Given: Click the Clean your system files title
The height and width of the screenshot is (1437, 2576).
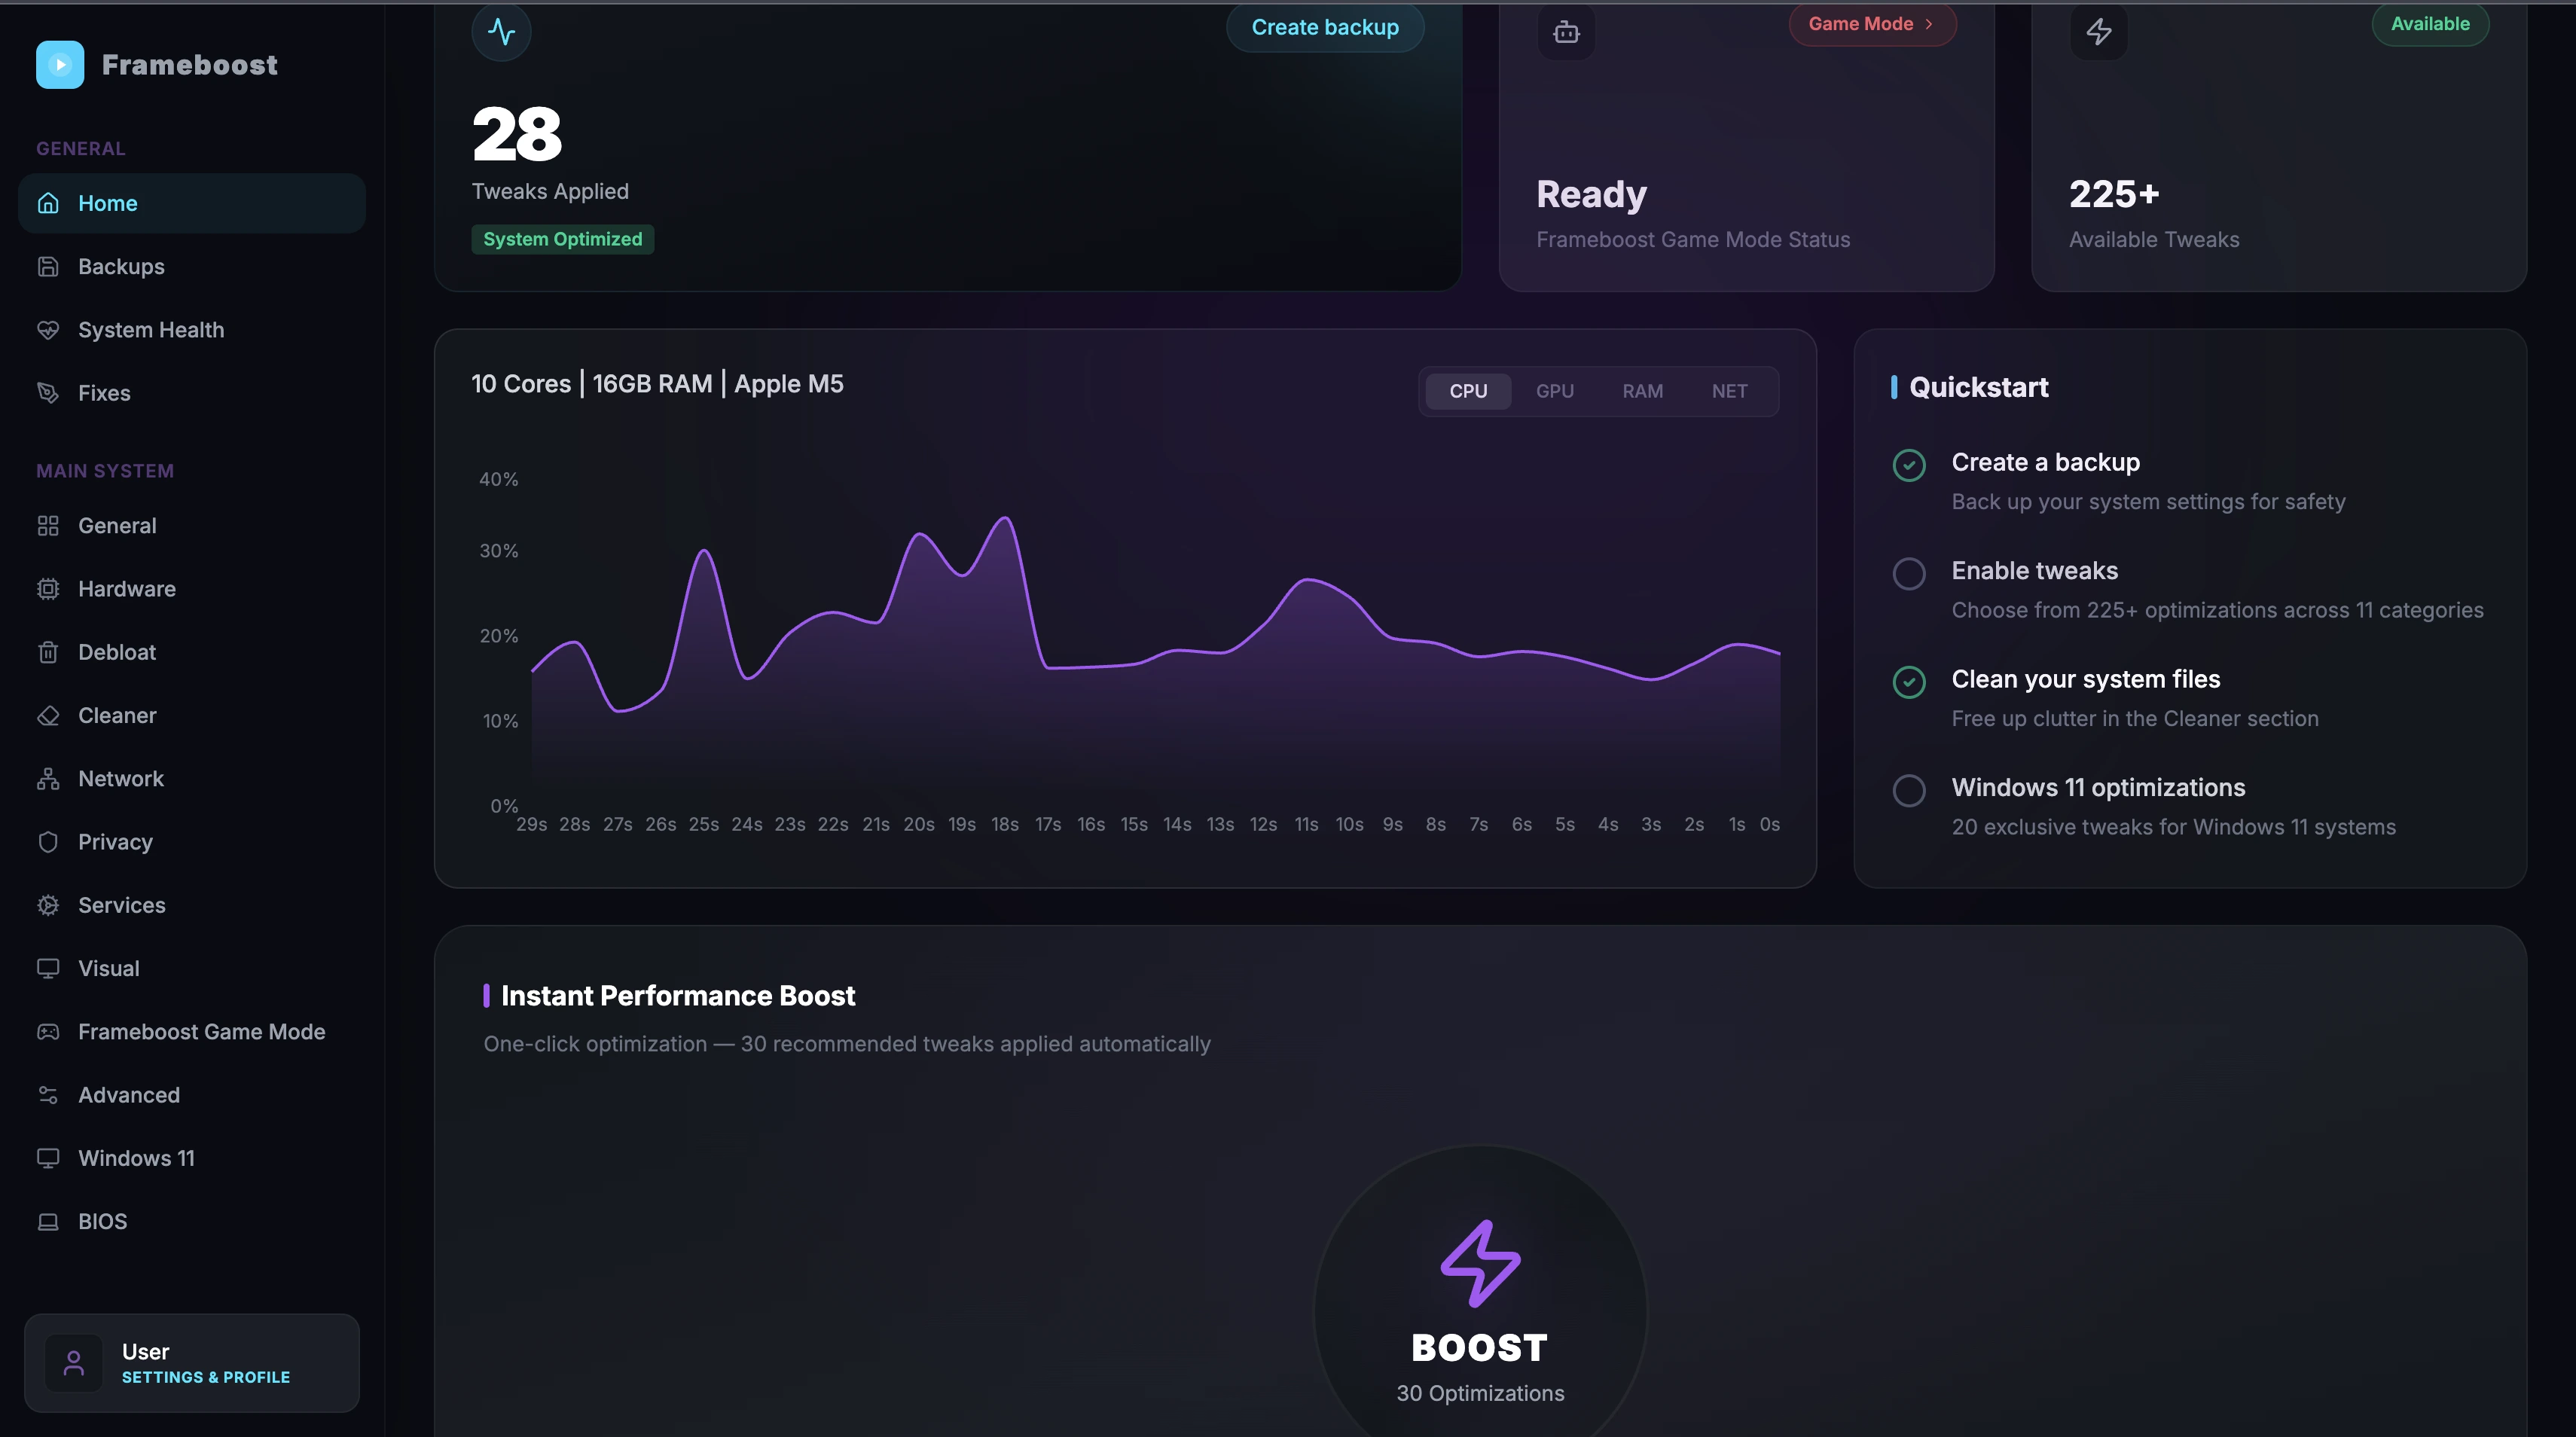Looking at the screenshot, I should [2085, 680].
